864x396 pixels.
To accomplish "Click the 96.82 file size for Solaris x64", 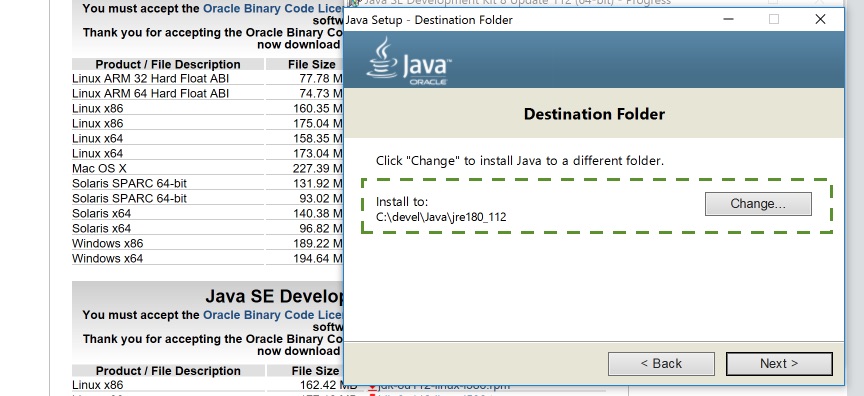I will (321, 228).
